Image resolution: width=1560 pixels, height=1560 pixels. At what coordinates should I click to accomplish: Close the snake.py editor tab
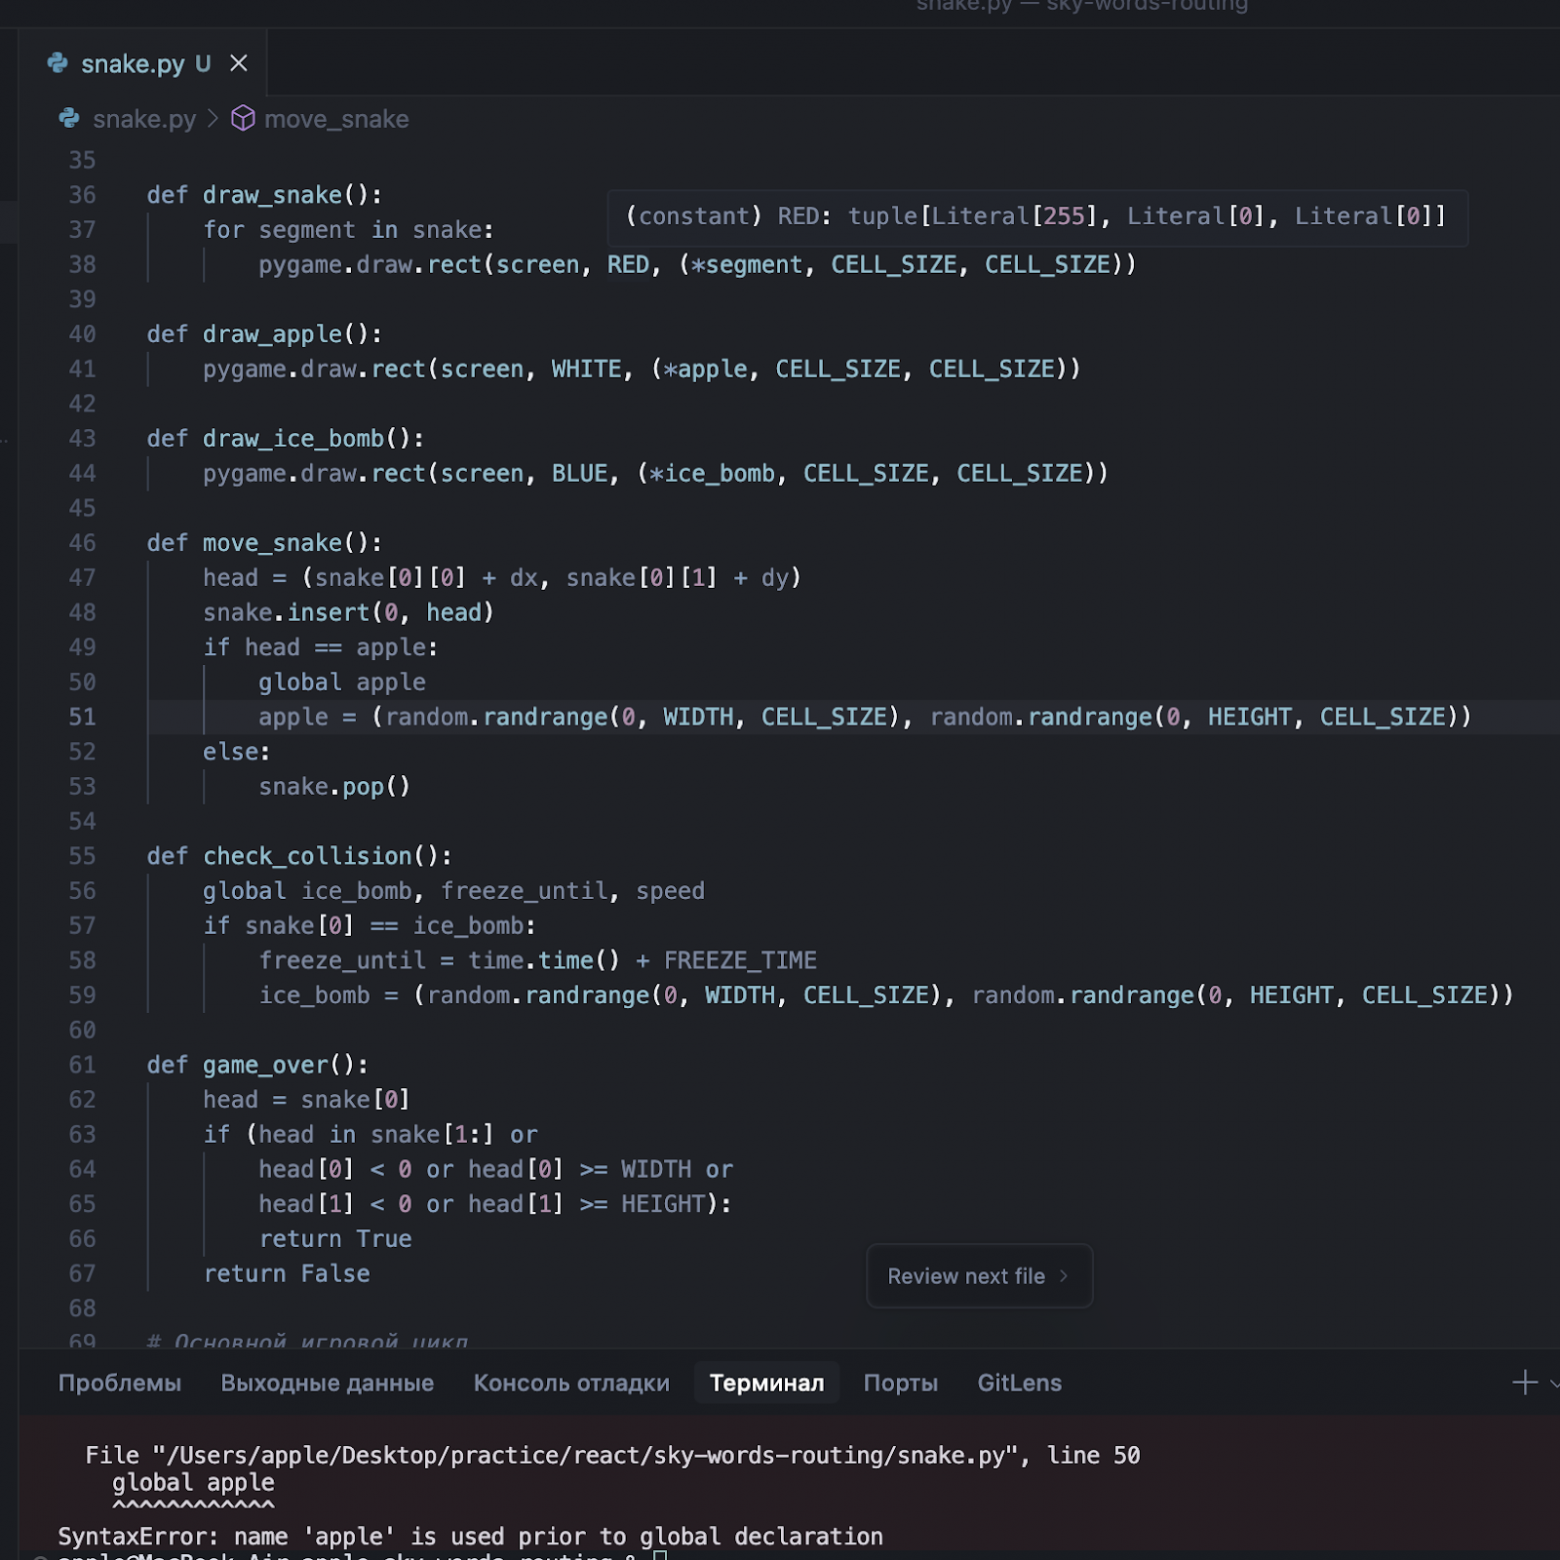pyautogui.click(x=238, y=63)
